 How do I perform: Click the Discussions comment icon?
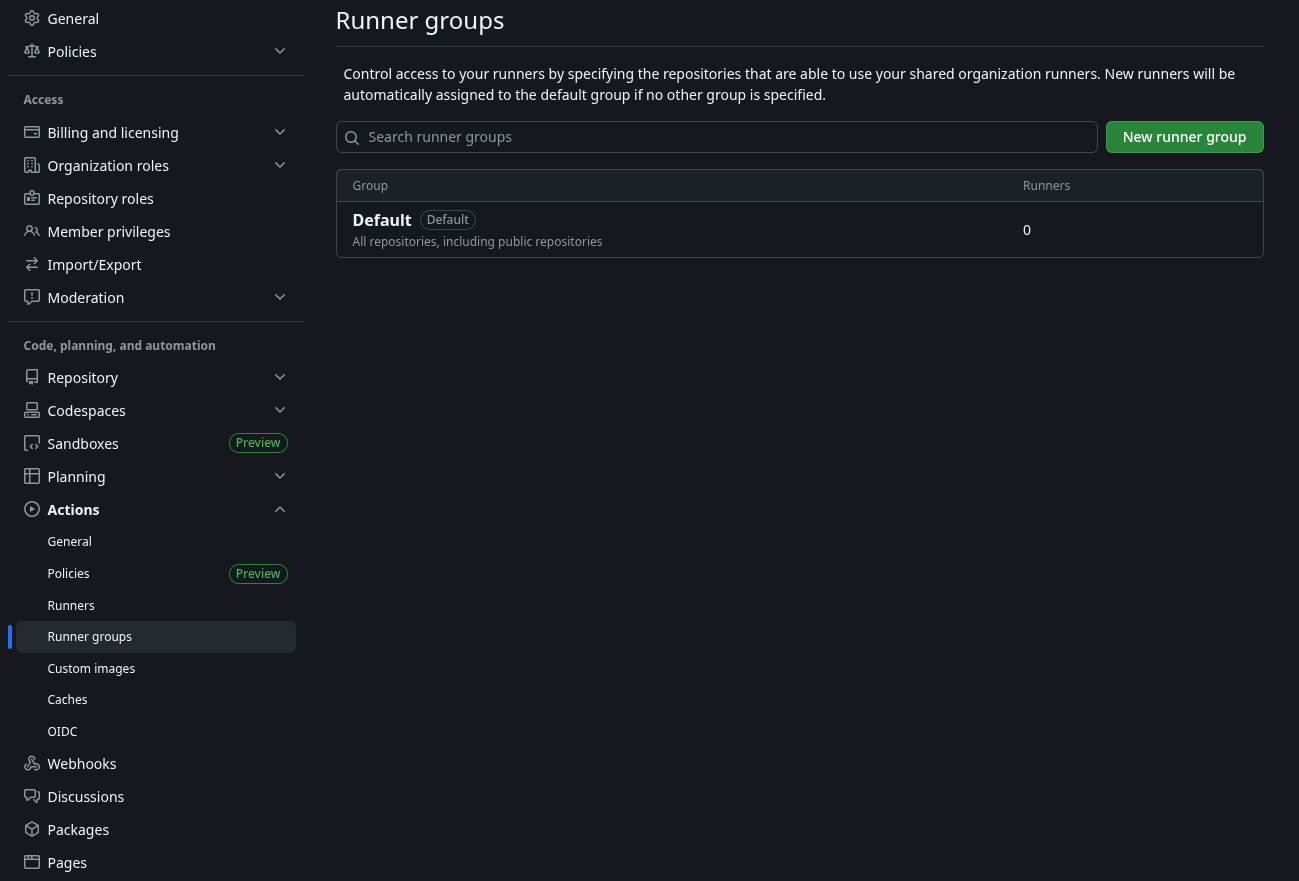pos(32,796)
